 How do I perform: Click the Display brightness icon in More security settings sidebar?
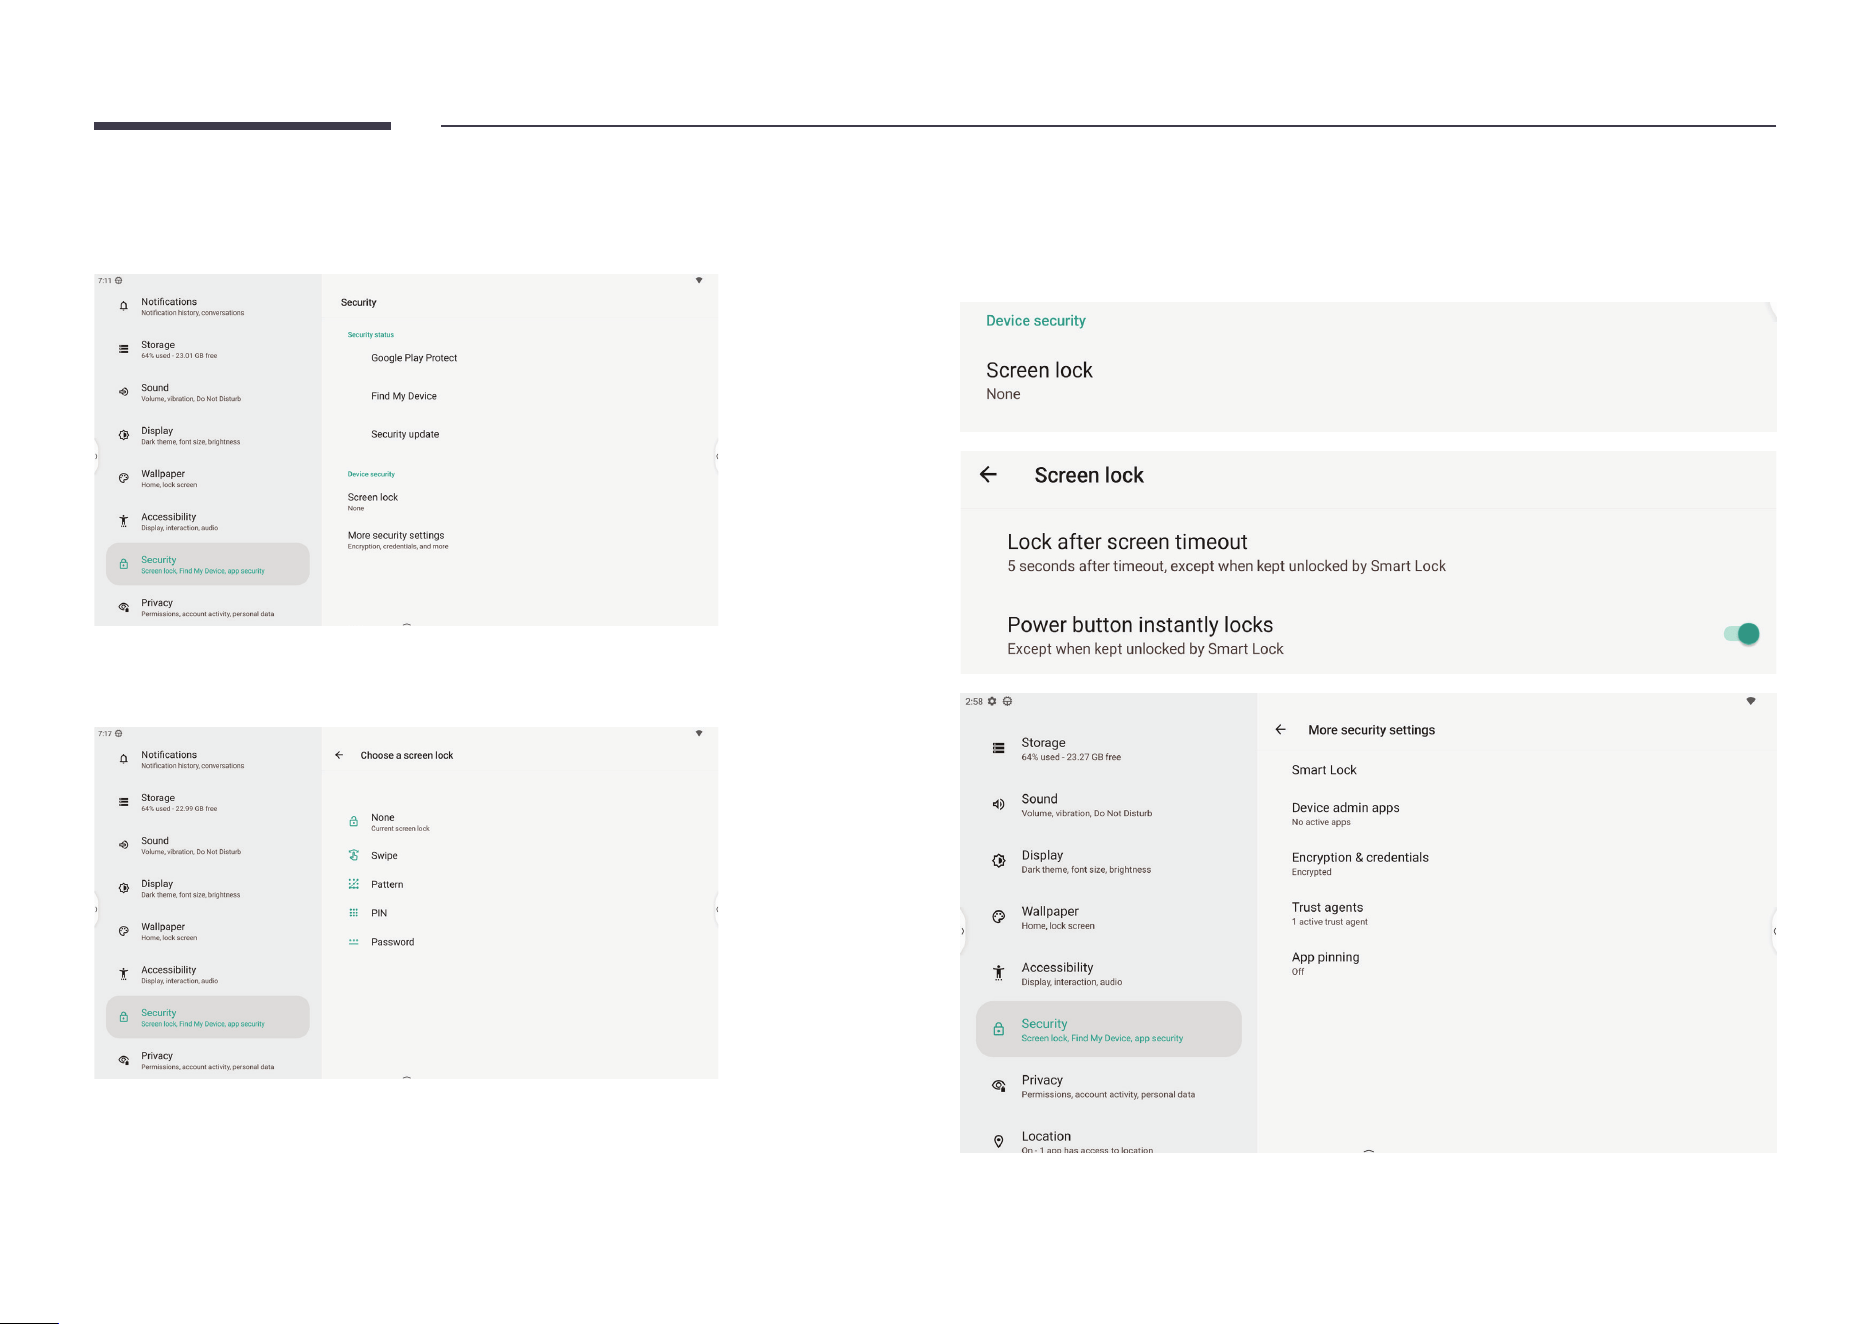[998, 861]
